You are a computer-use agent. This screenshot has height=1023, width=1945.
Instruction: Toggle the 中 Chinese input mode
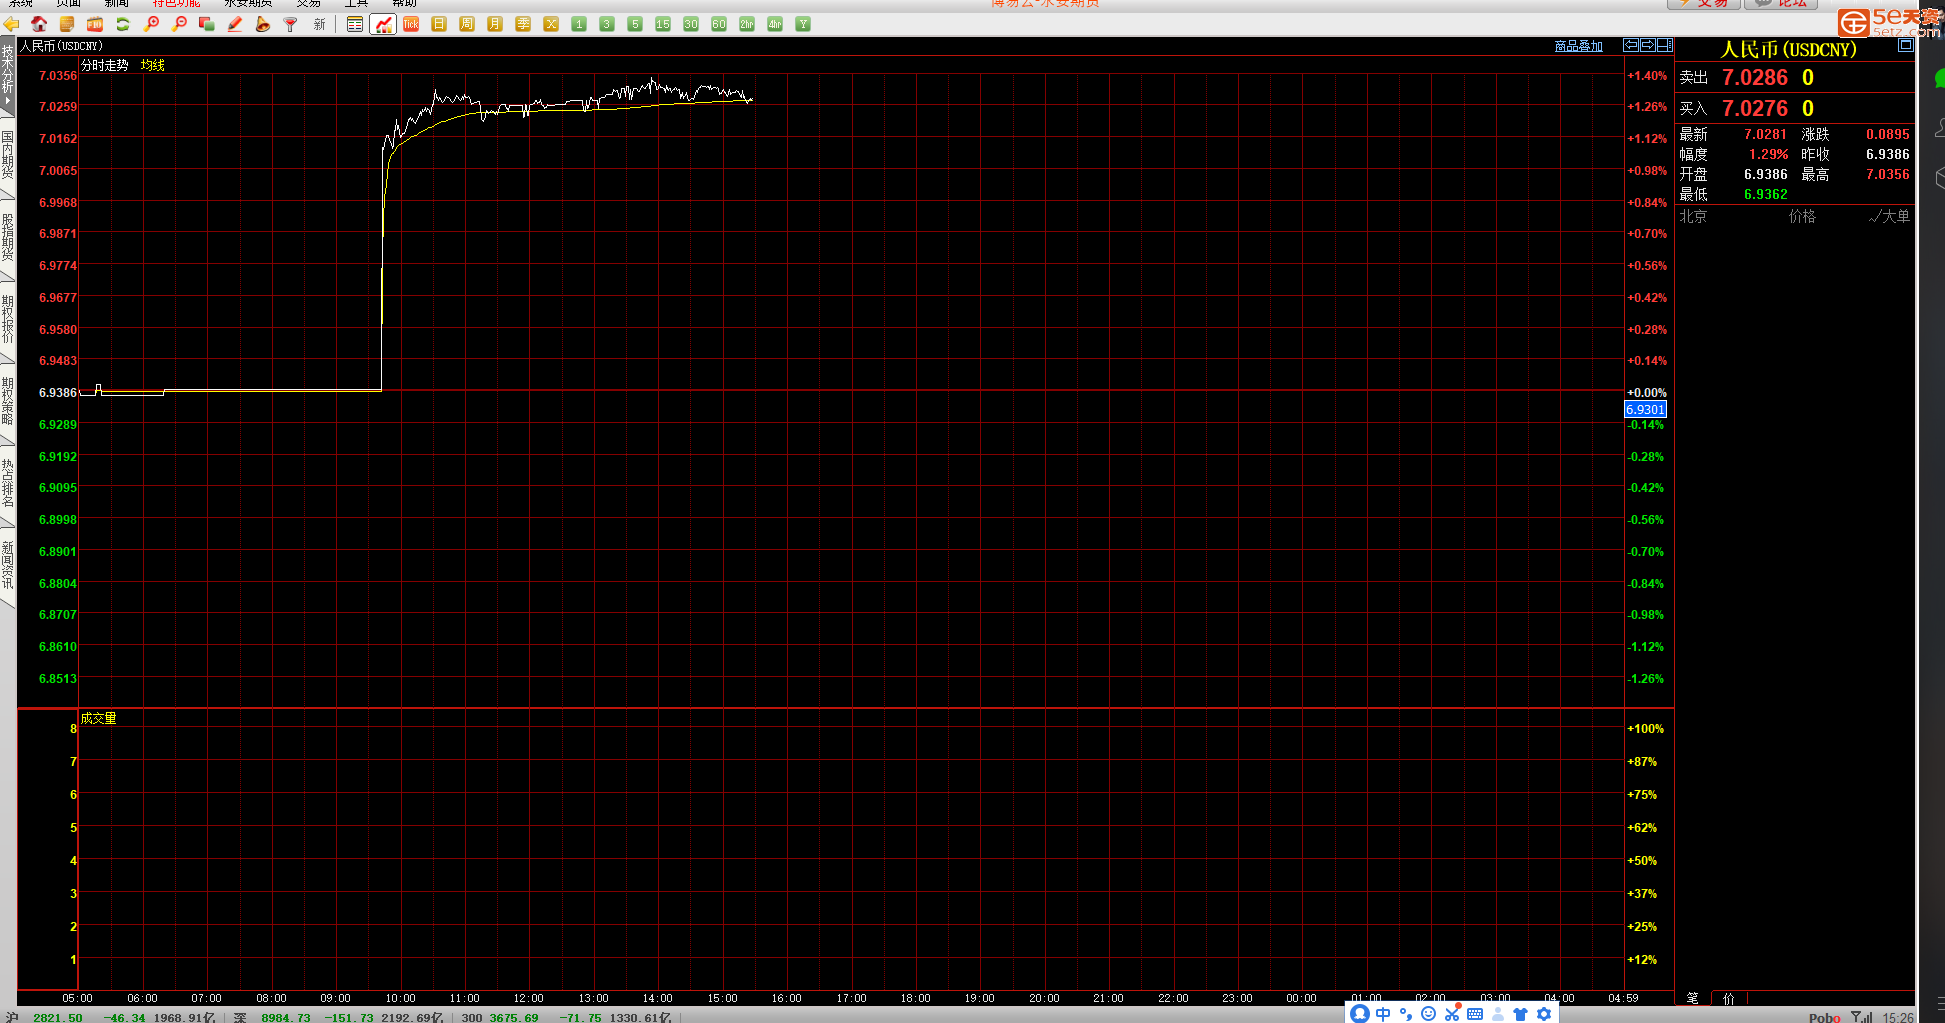pyautogui.click(x=1383, y=1014)
